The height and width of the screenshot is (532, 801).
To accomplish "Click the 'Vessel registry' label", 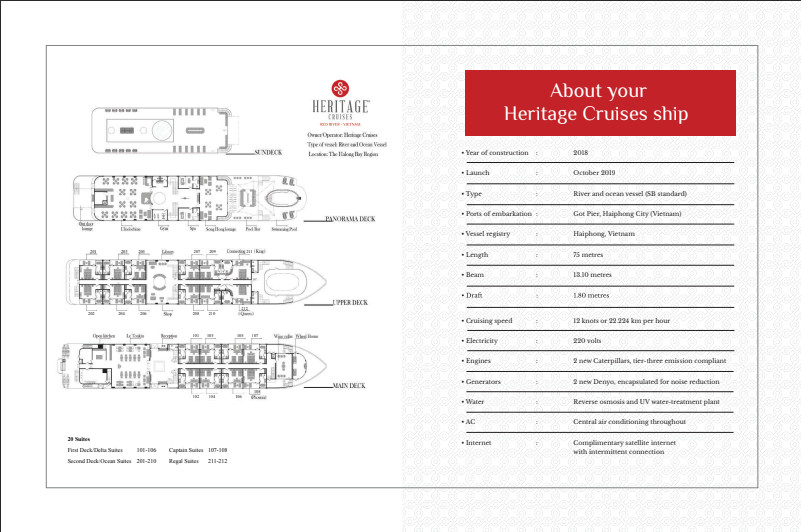I will point(487,234).
